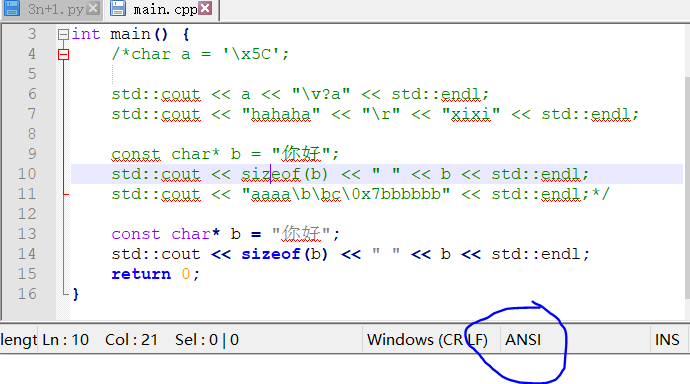Viewport: 690px width, 384px height.
Task: Click the sizeof keyword on line 14
Action: pyautogui.click(x=271, y=254)
